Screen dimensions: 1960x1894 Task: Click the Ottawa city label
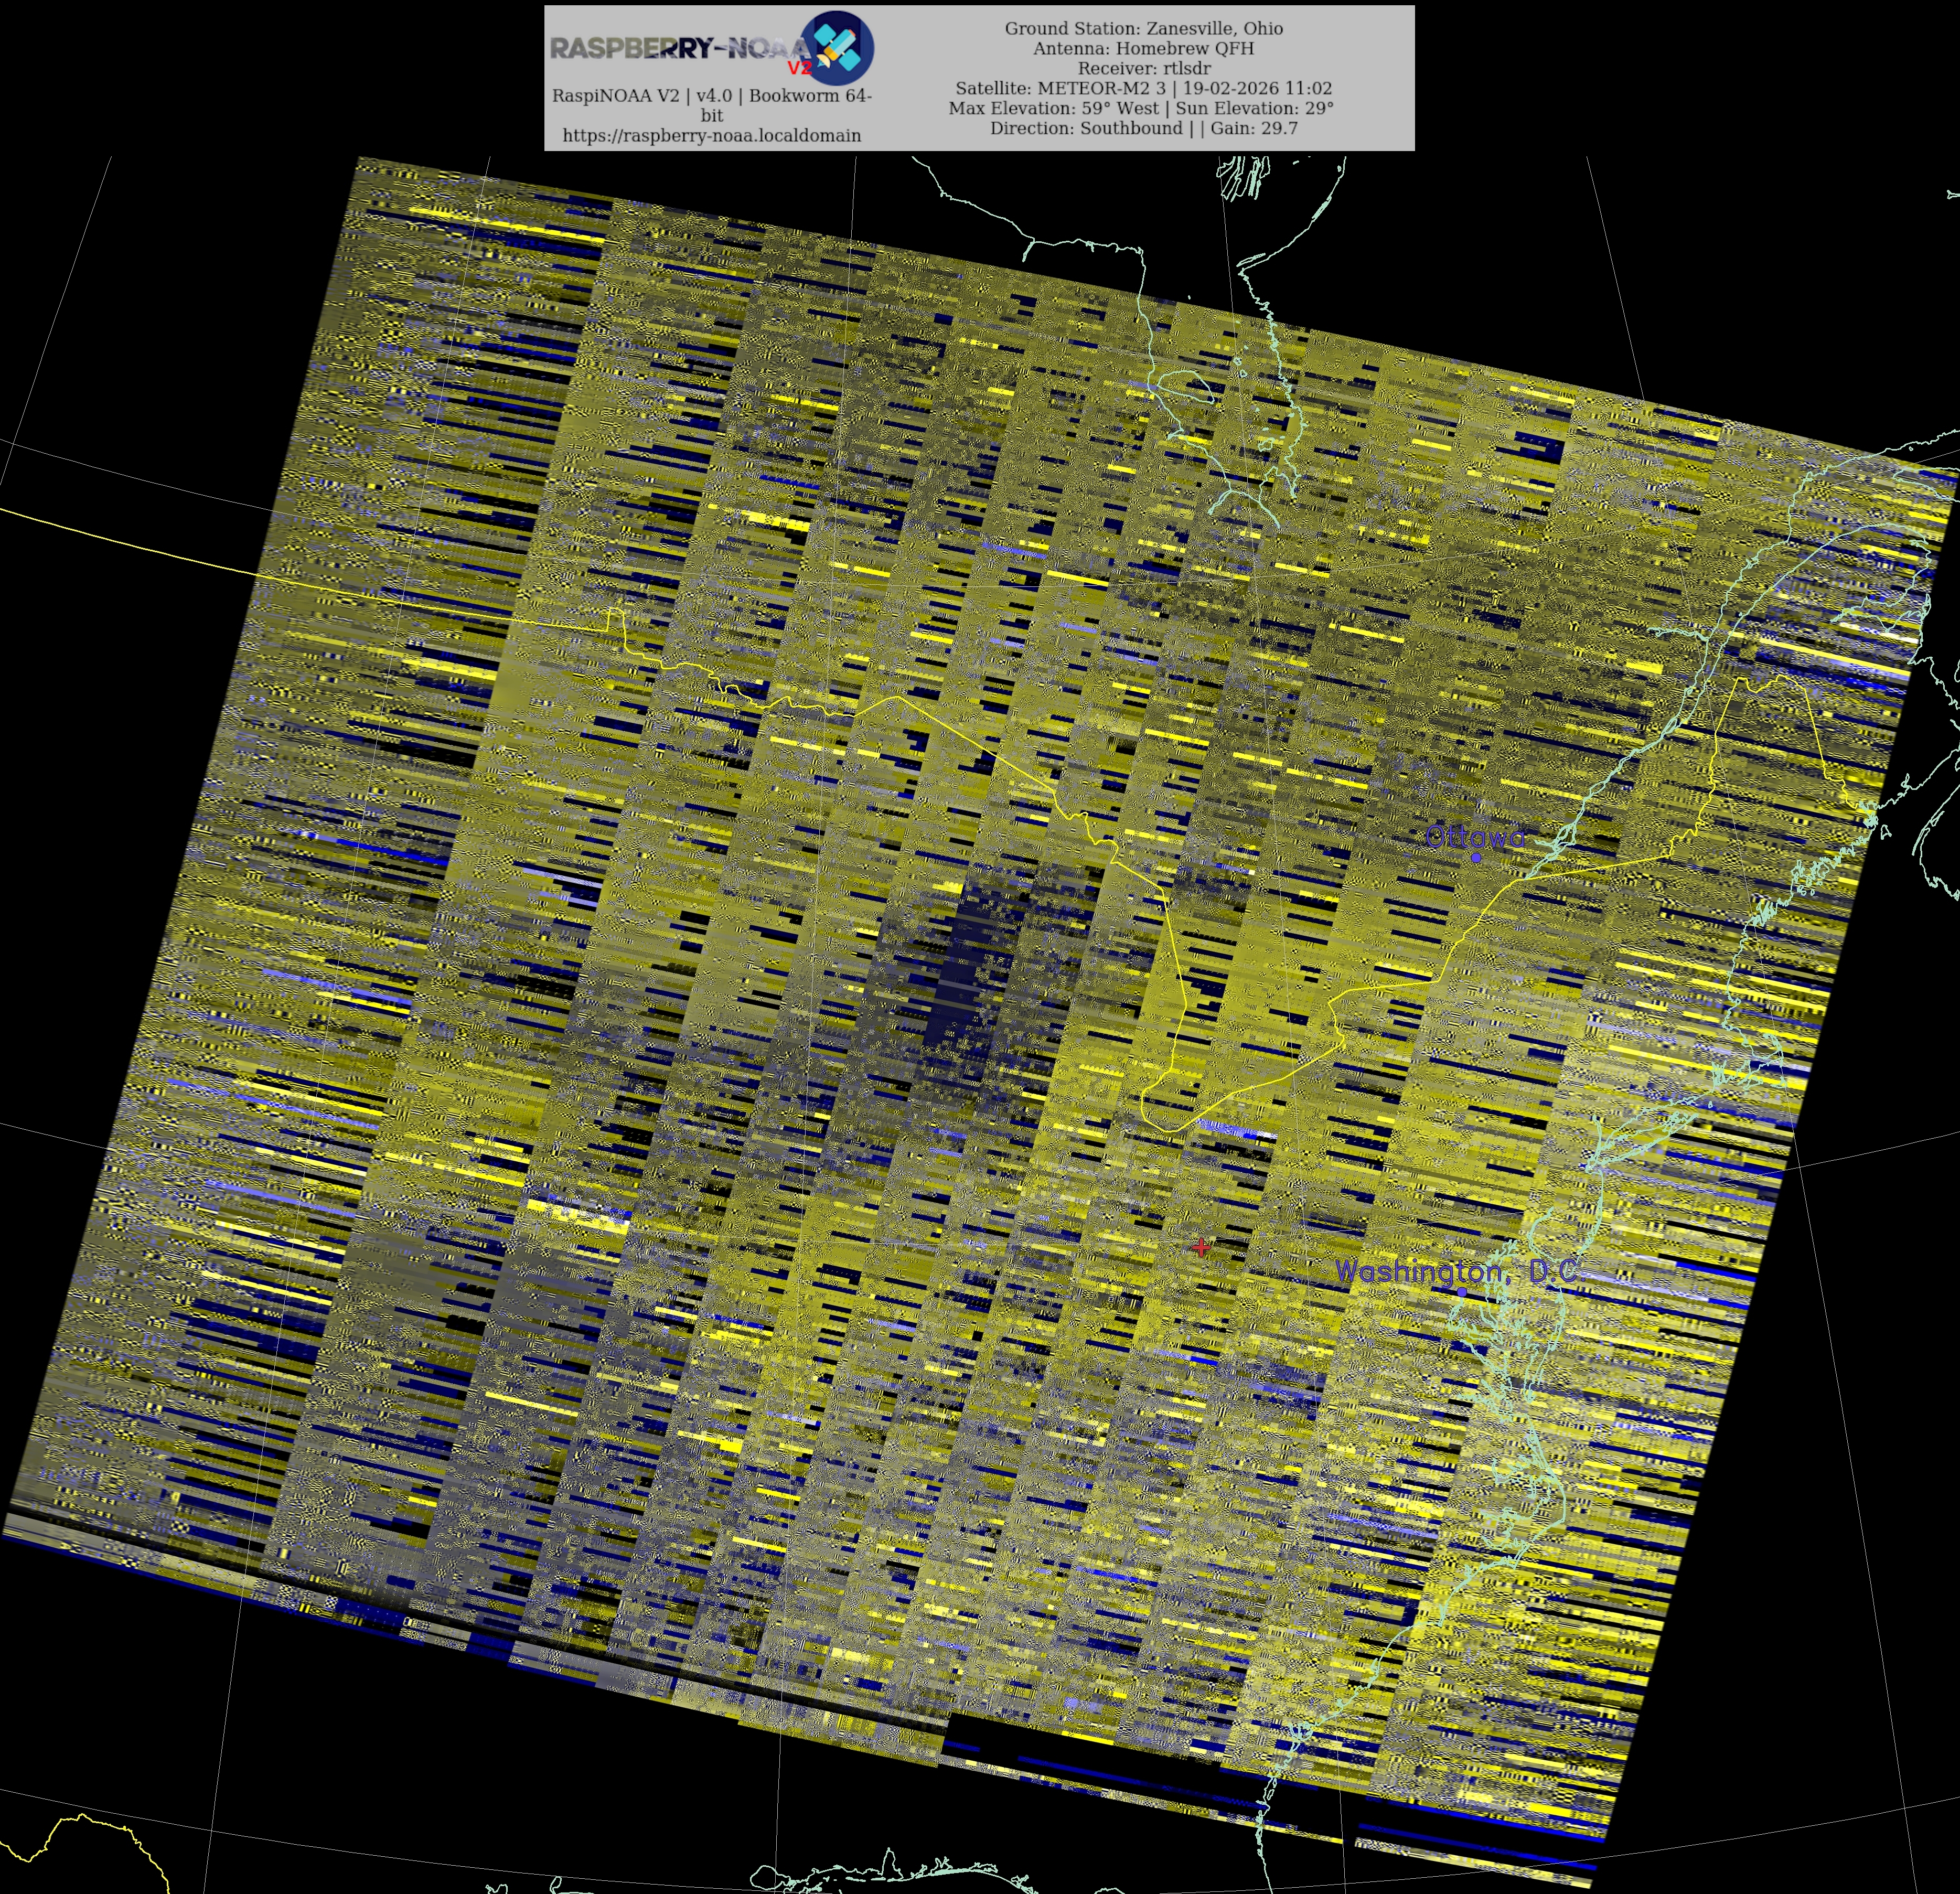click(x=1475, y=836)
